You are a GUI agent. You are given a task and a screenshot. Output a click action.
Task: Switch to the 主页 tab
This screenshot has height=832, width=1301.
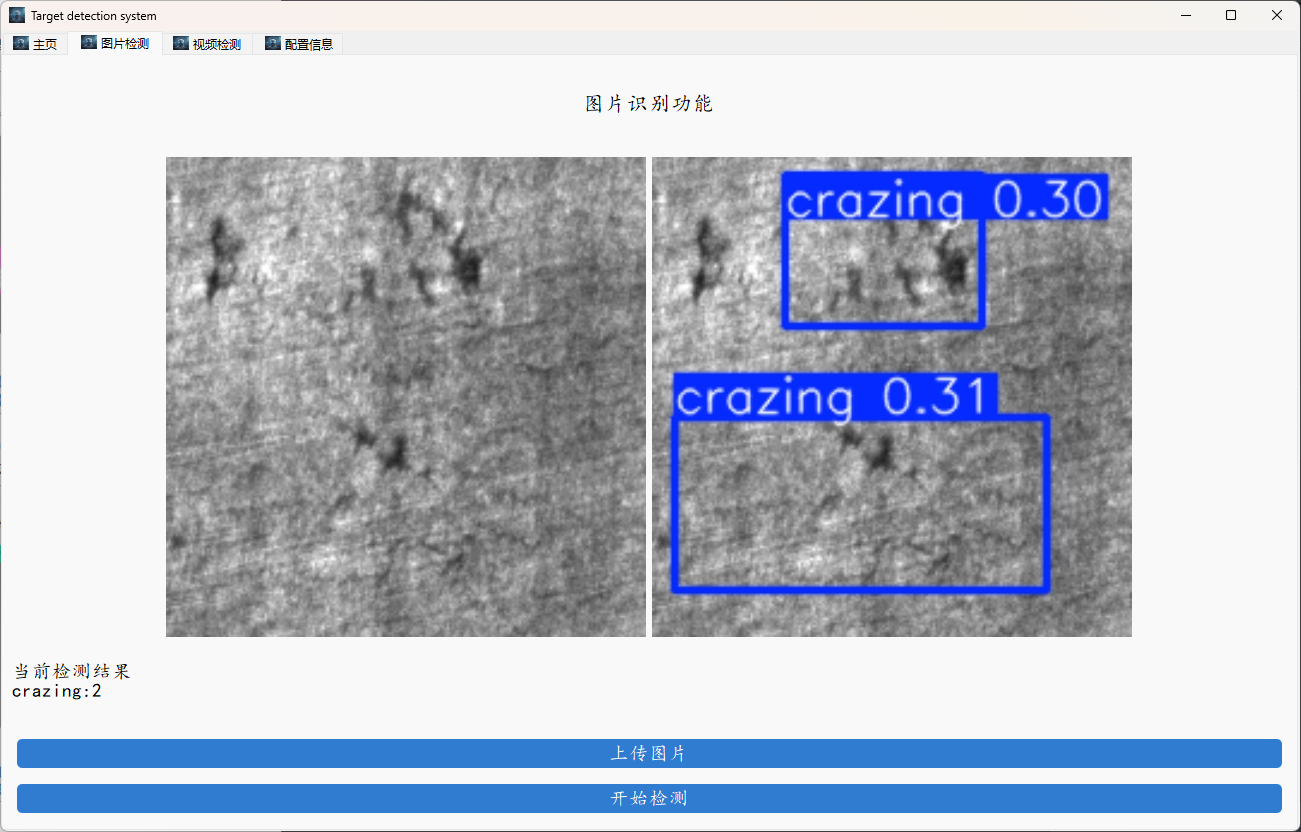[42, 43]
